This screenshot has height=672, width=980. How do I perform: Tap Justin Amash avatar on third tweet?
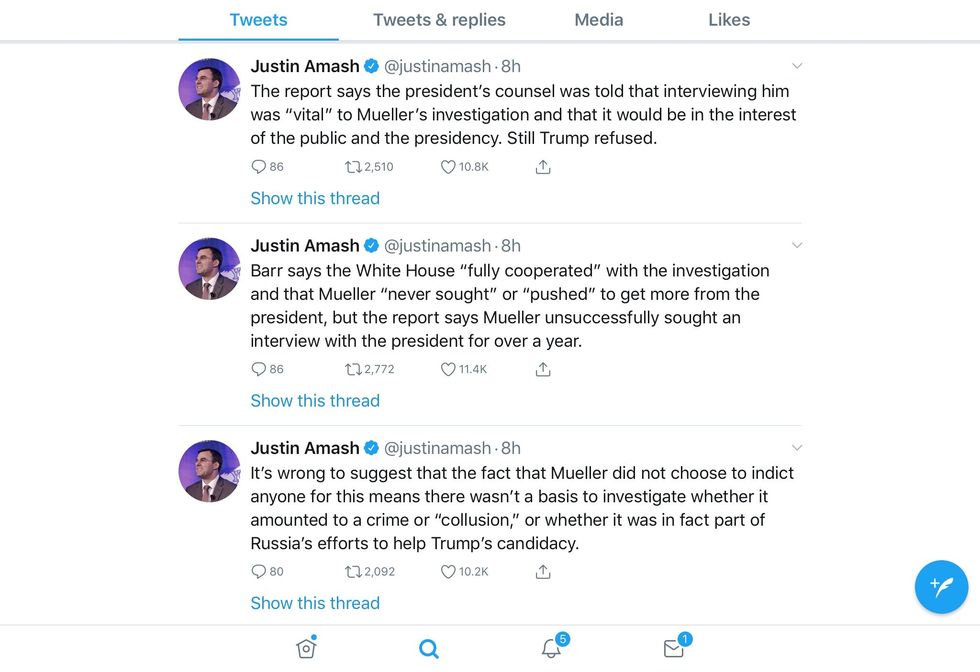click(x=209, y=471)
